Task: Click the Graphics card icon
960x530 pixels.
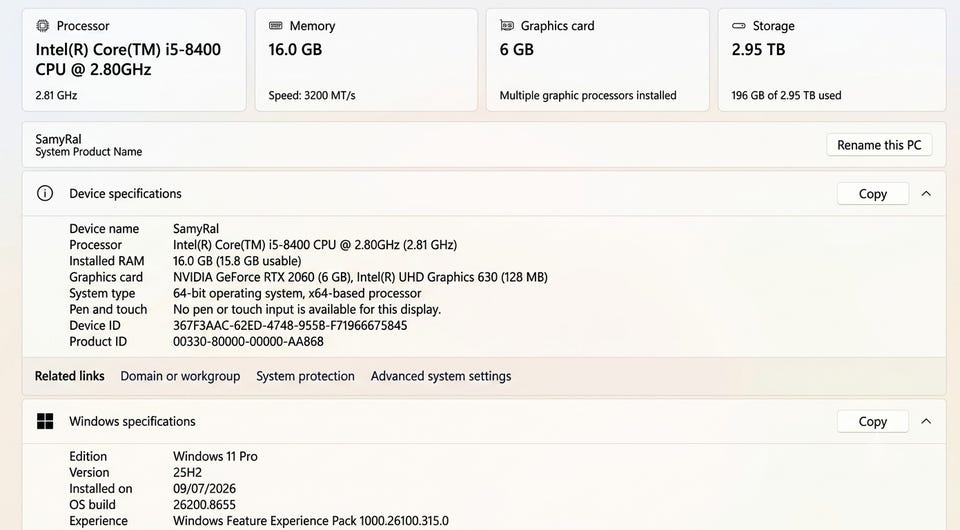Action: click(507, 26)
